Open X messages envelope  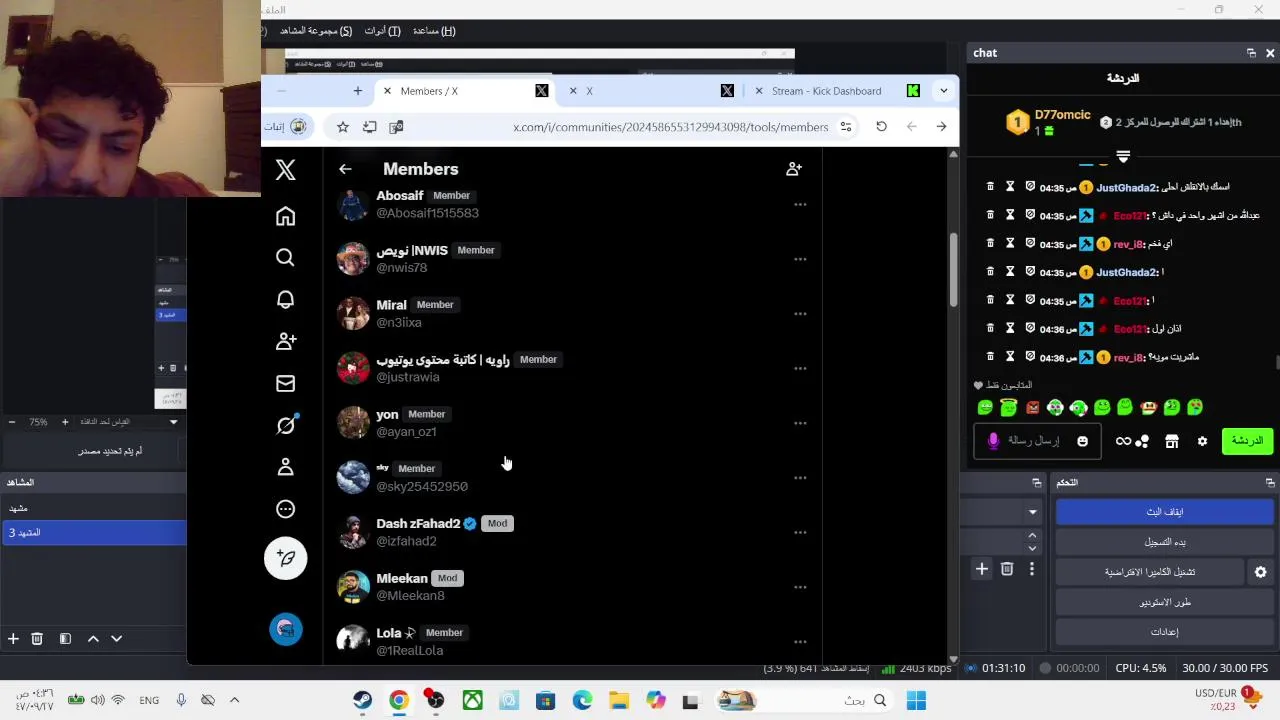coord(286,383)
